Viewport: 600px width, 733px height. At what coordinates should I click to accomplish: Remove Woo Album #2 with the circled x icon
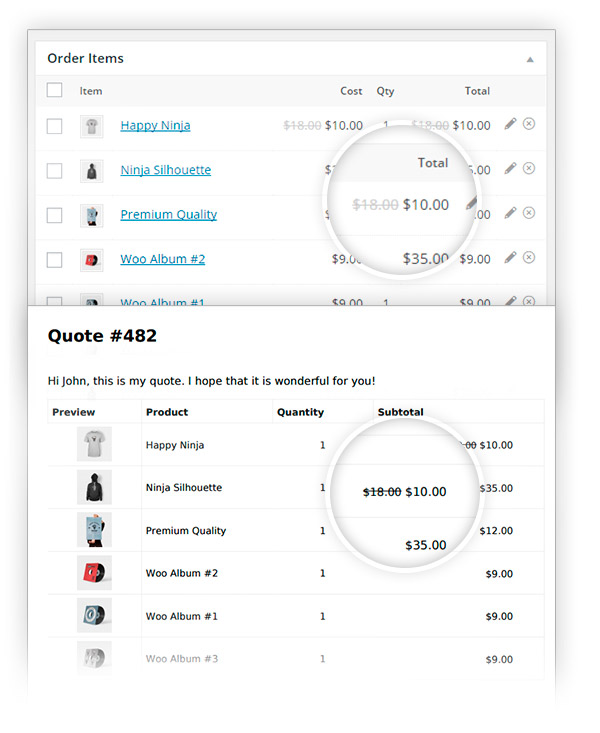coord(529,257)
